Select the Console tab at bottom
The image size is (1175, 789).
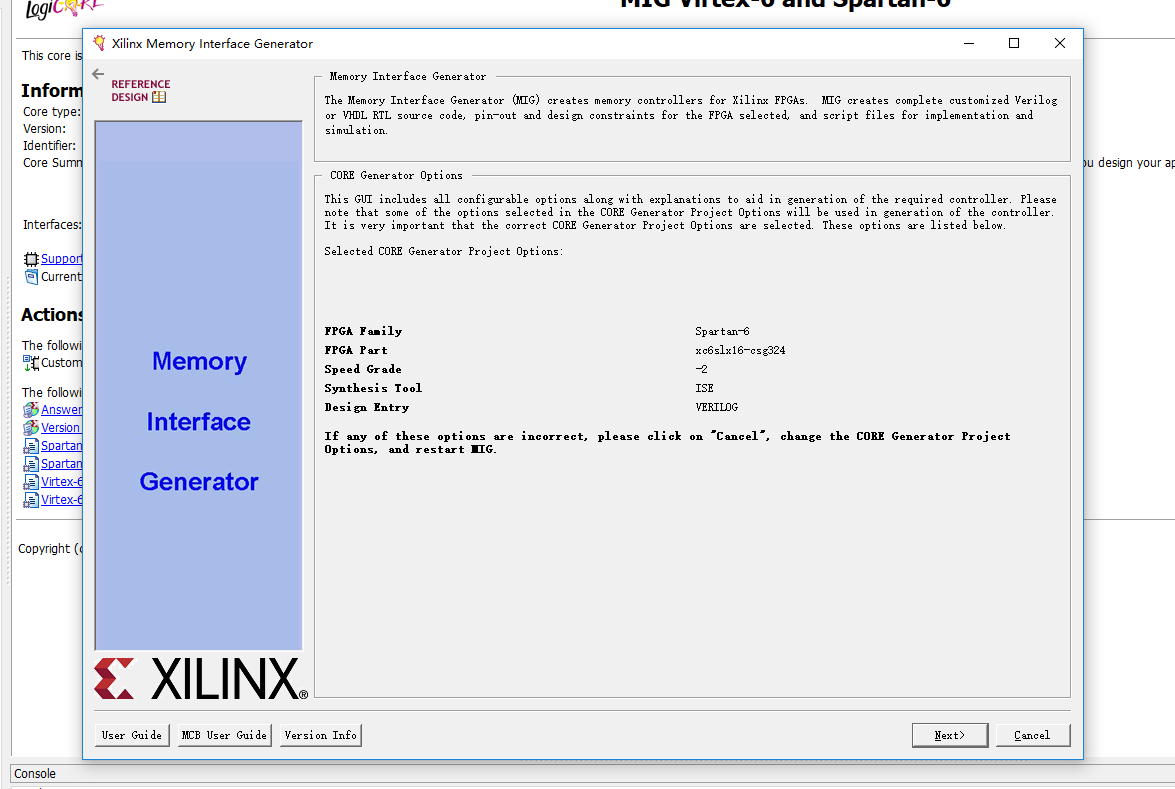34,773
